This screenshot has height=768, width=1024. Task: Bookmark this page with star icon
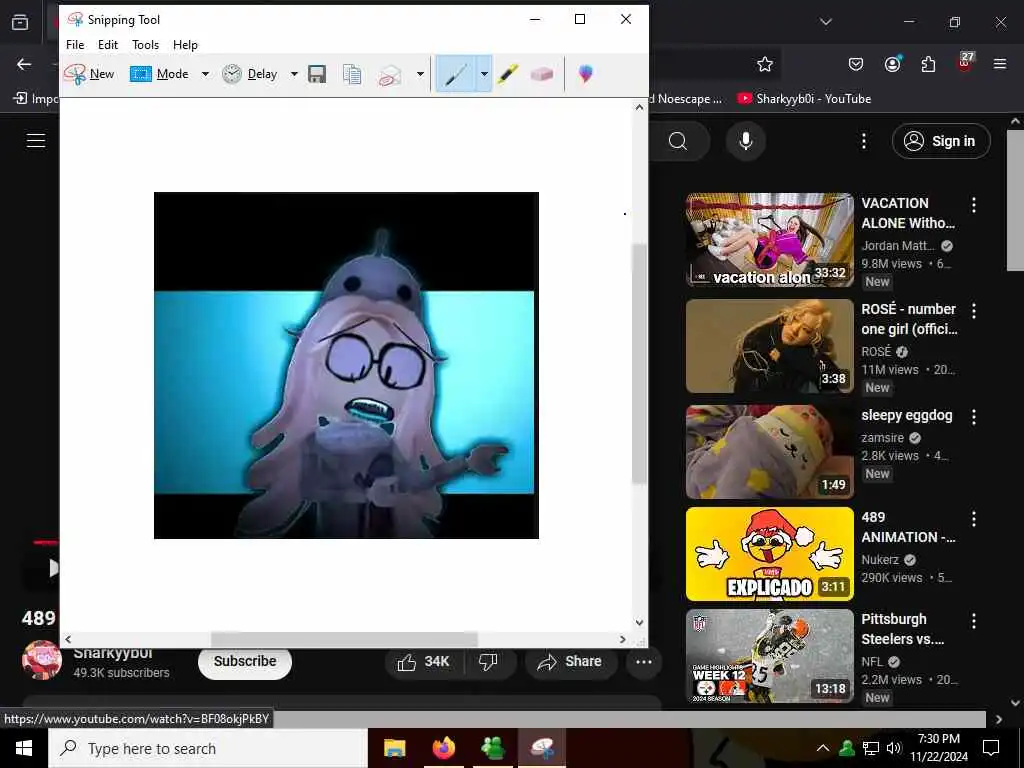tap(765, 64)
